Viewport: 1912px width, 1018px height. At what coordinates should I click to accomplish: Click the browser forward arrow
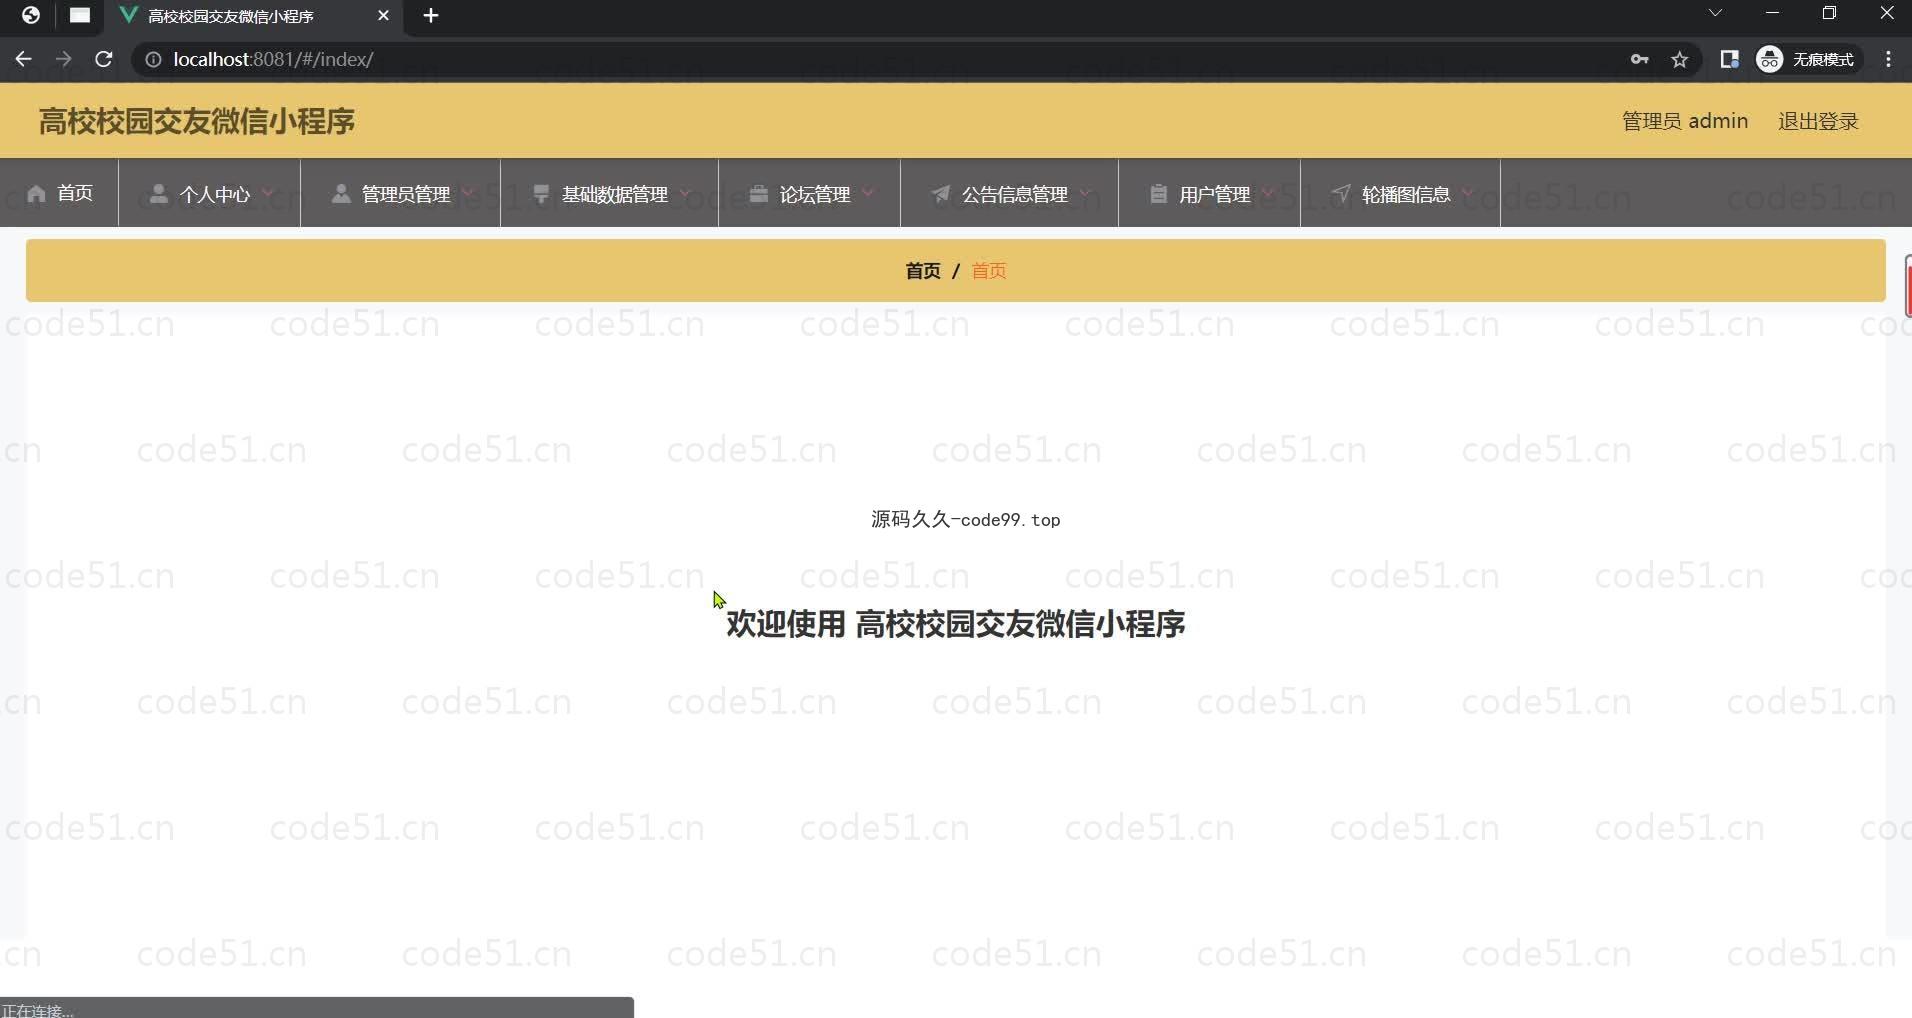click(x=63, y=59)
